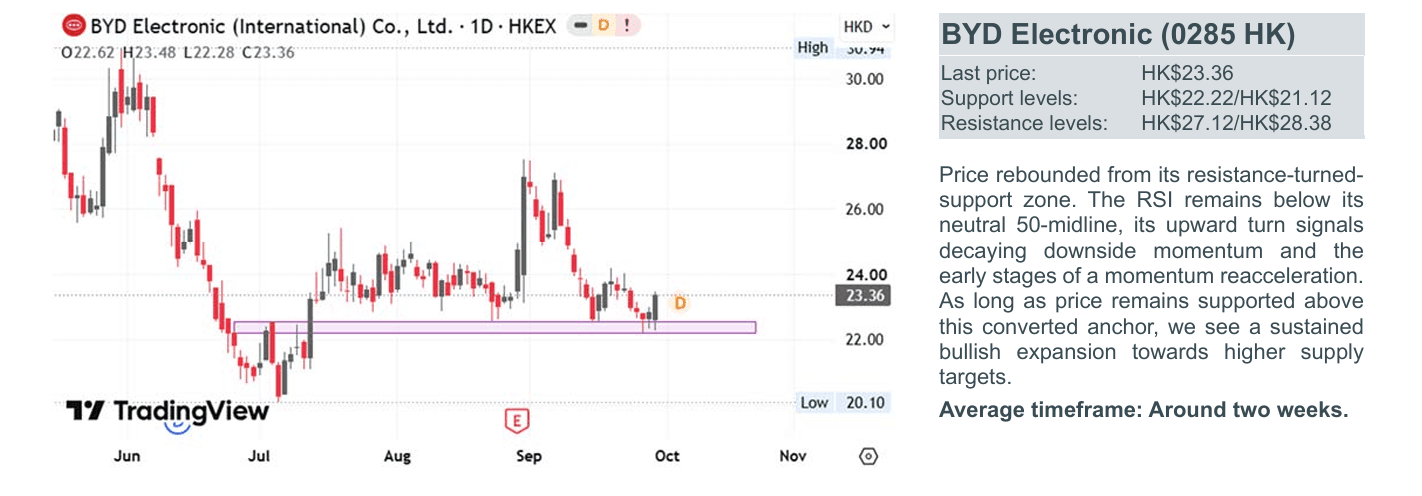The height and width of the screenshot is (496, 1422).
Task: Click the BYD Electronic (International) Co., Ltd. symbol title
Action: tap(273, 26)
